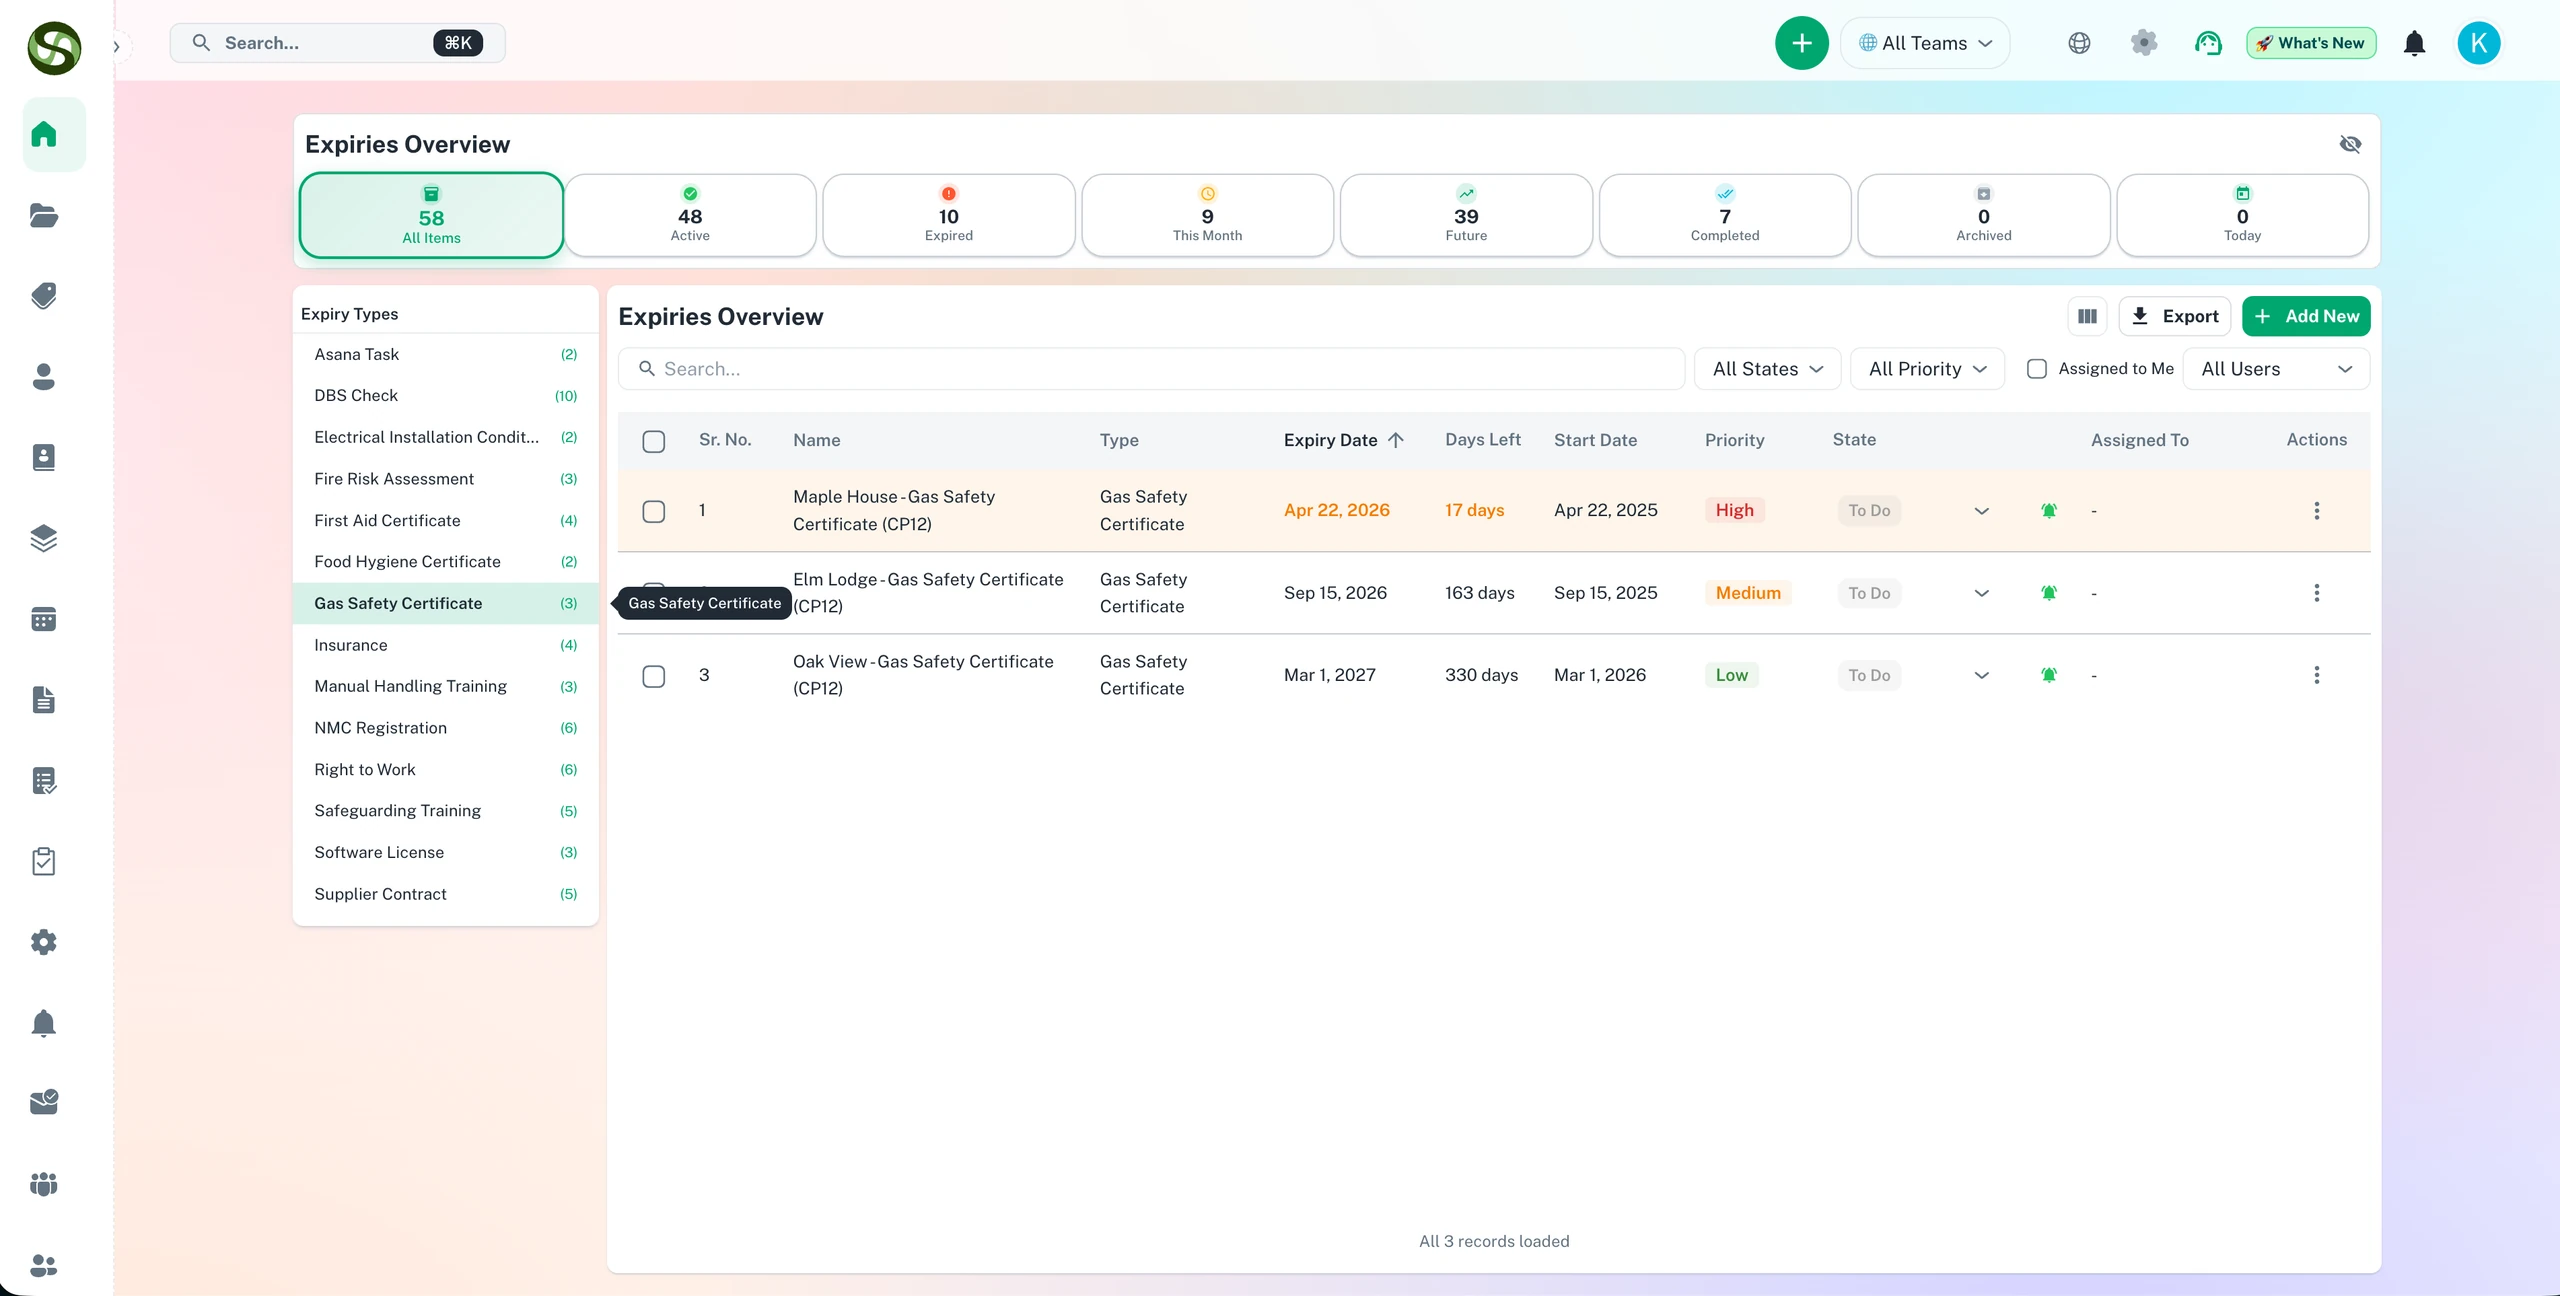Open the calendar sidebar icon
2560x1296 pixels.
pos(44,619)
